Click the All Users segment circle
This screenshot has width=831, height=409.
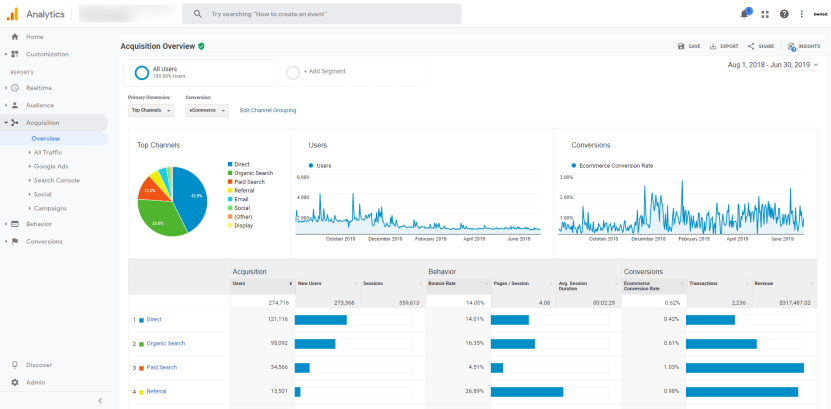[142, 73]
